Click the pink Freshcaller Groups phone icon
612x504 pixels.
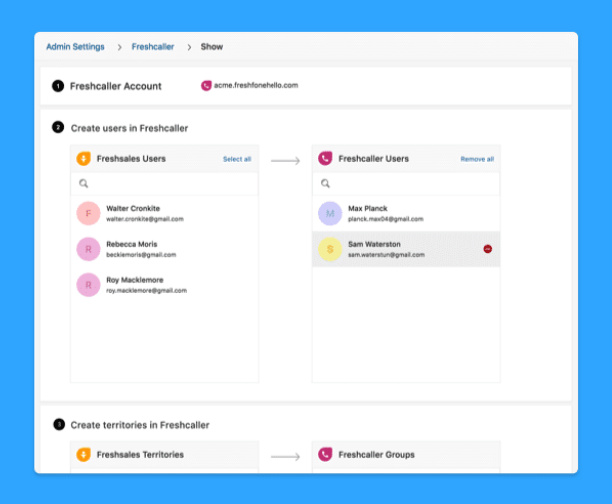(x=325, y=454)
